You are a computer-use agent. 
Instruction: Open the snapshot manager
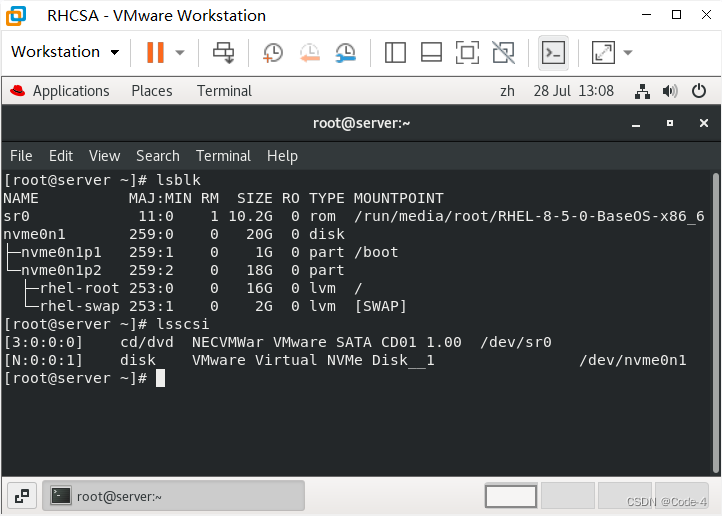coord(345,52)
